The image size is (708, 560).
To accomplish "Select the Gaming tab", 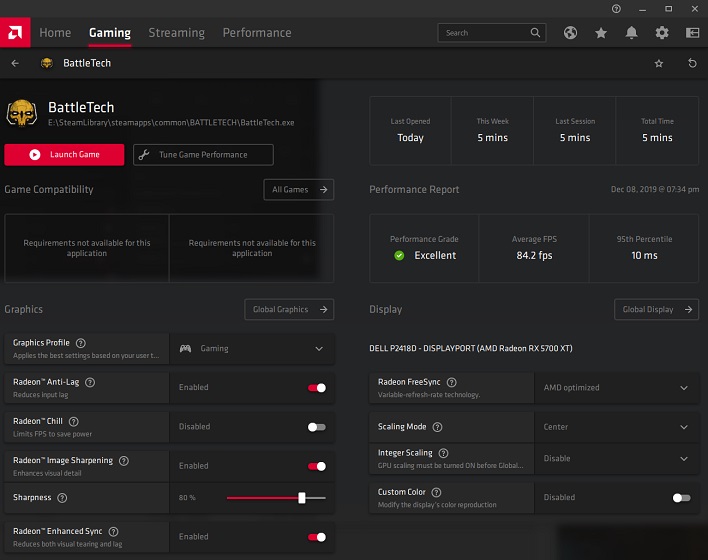I will click(x=110, y=33).
